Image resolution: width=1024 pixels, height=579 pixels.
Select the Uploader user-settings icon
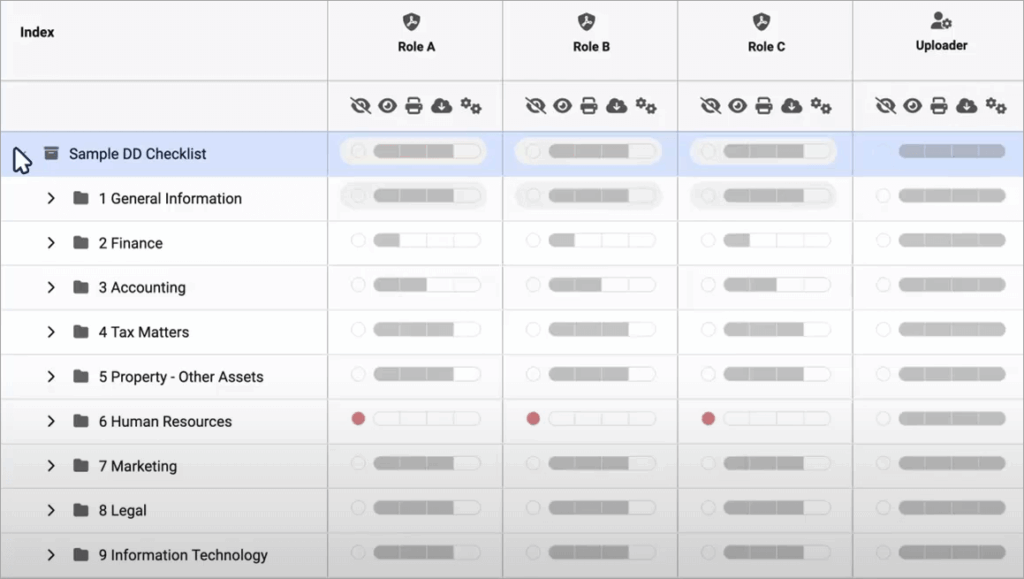(939, 20)
